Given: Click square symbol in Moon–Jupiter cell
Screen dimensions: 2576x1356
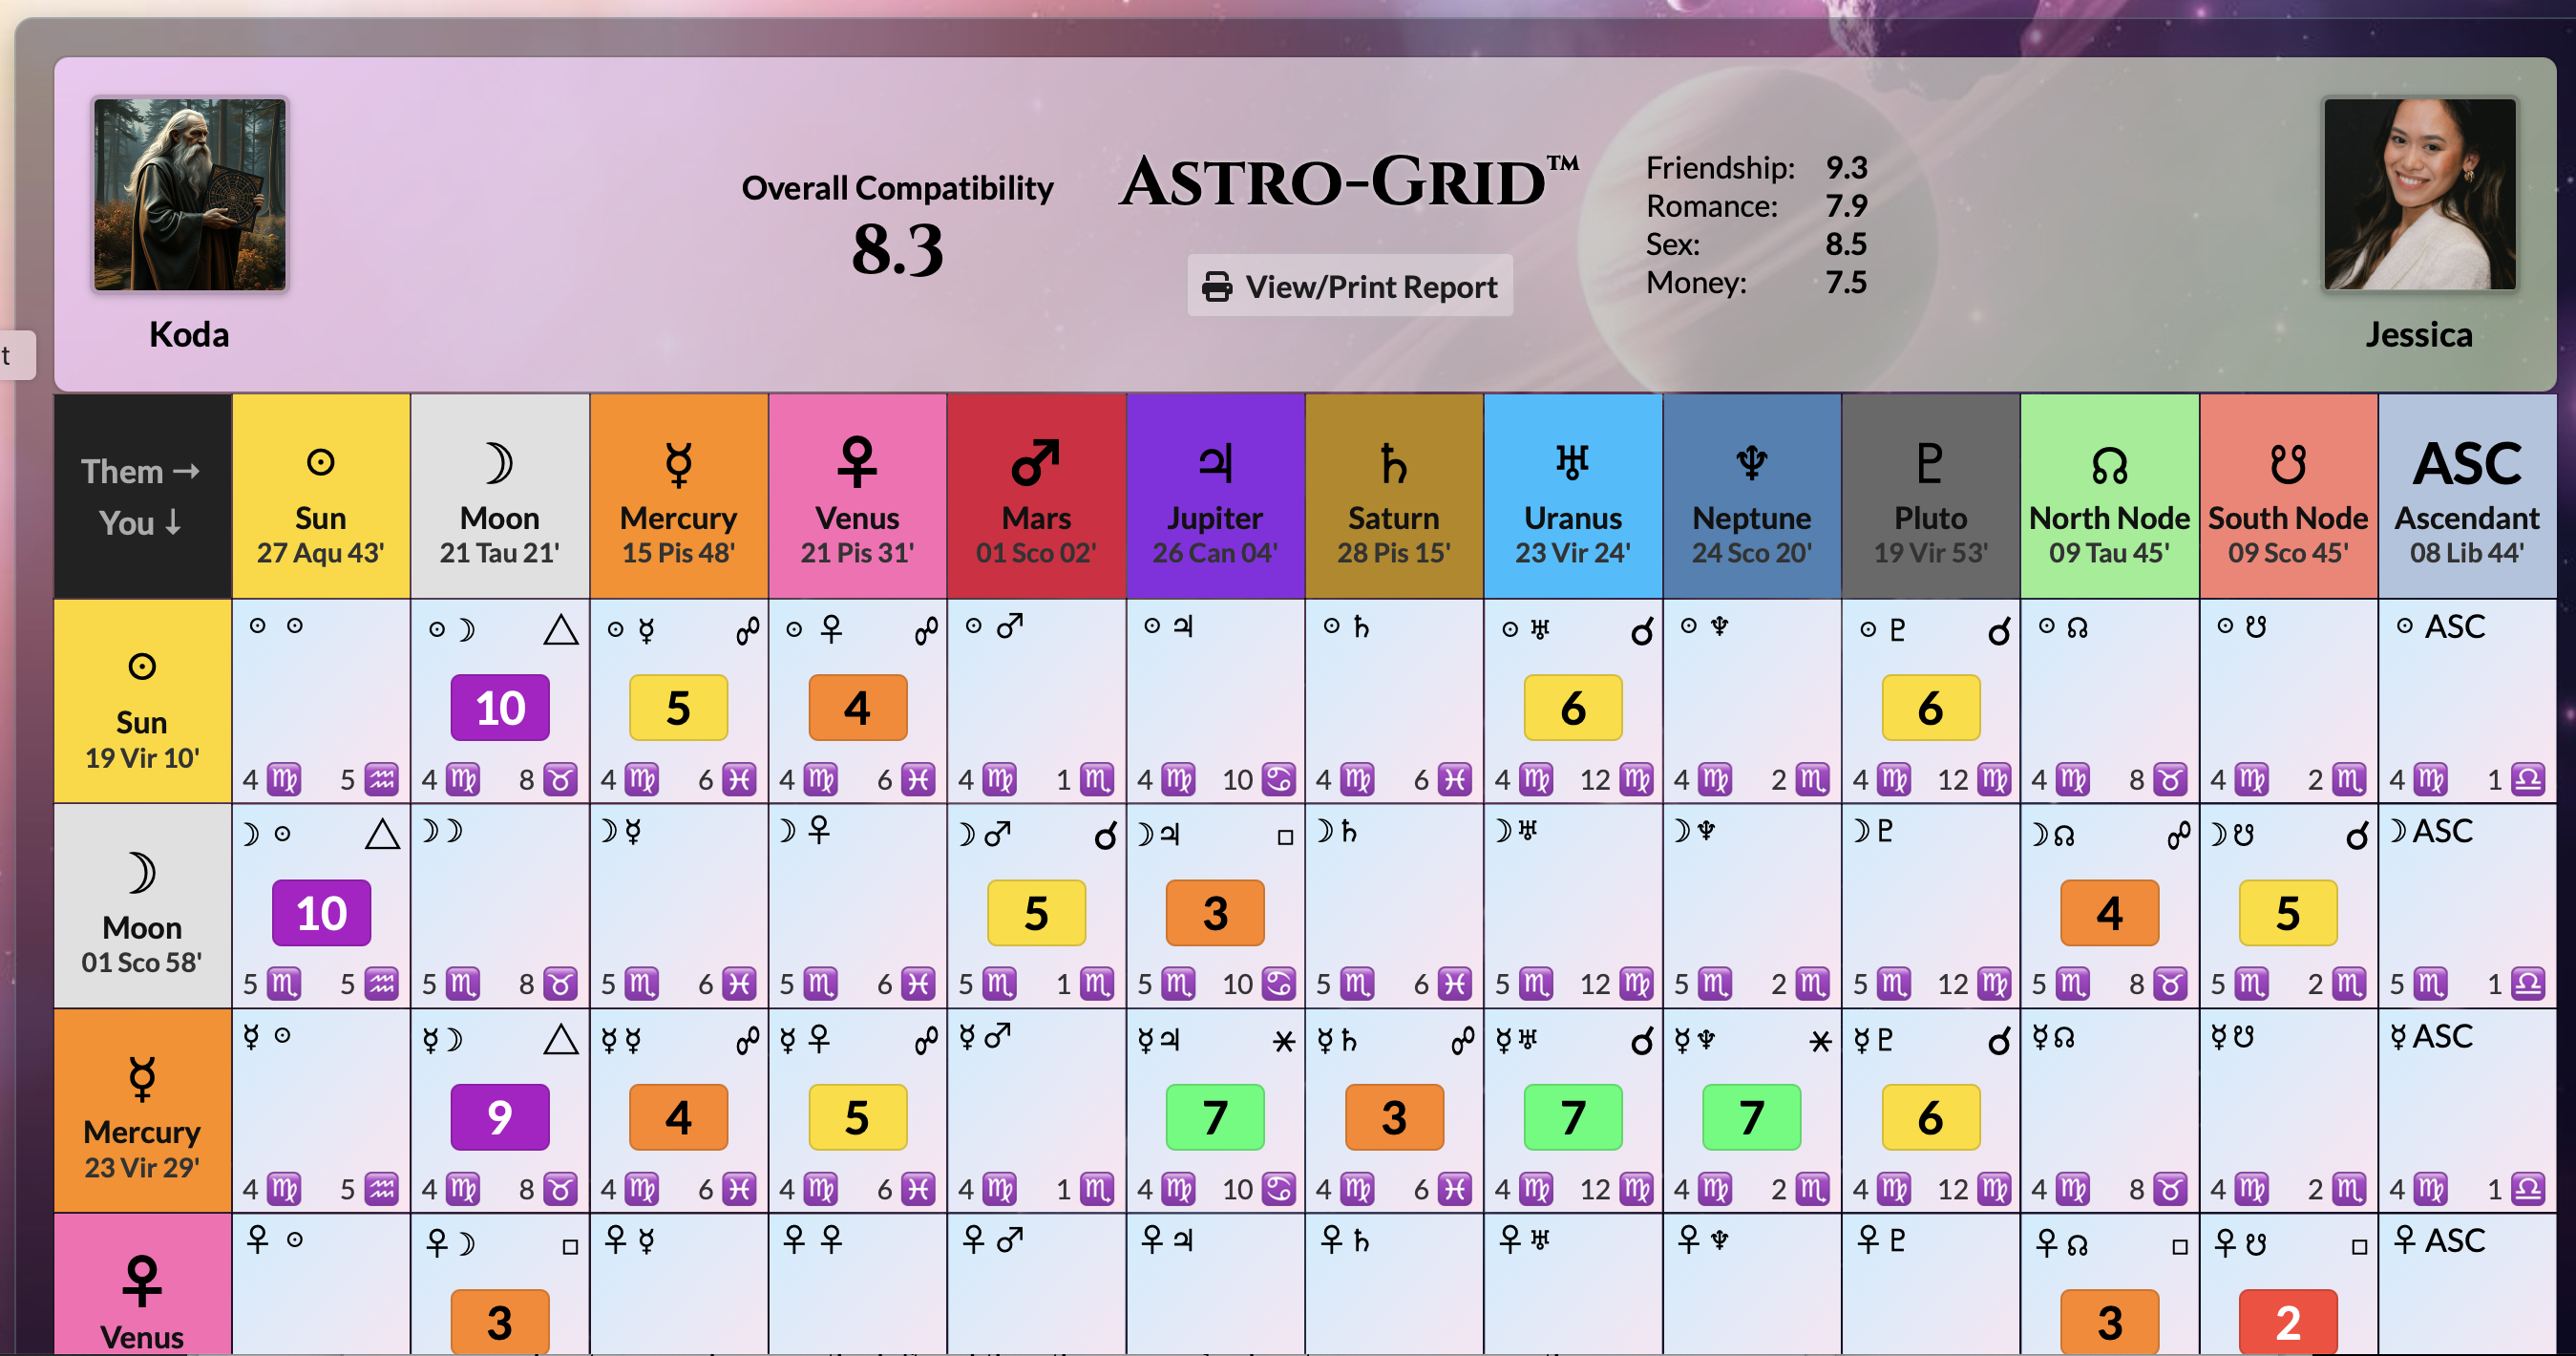Looking at the screenshot, I should click(x=1285, y=837).
